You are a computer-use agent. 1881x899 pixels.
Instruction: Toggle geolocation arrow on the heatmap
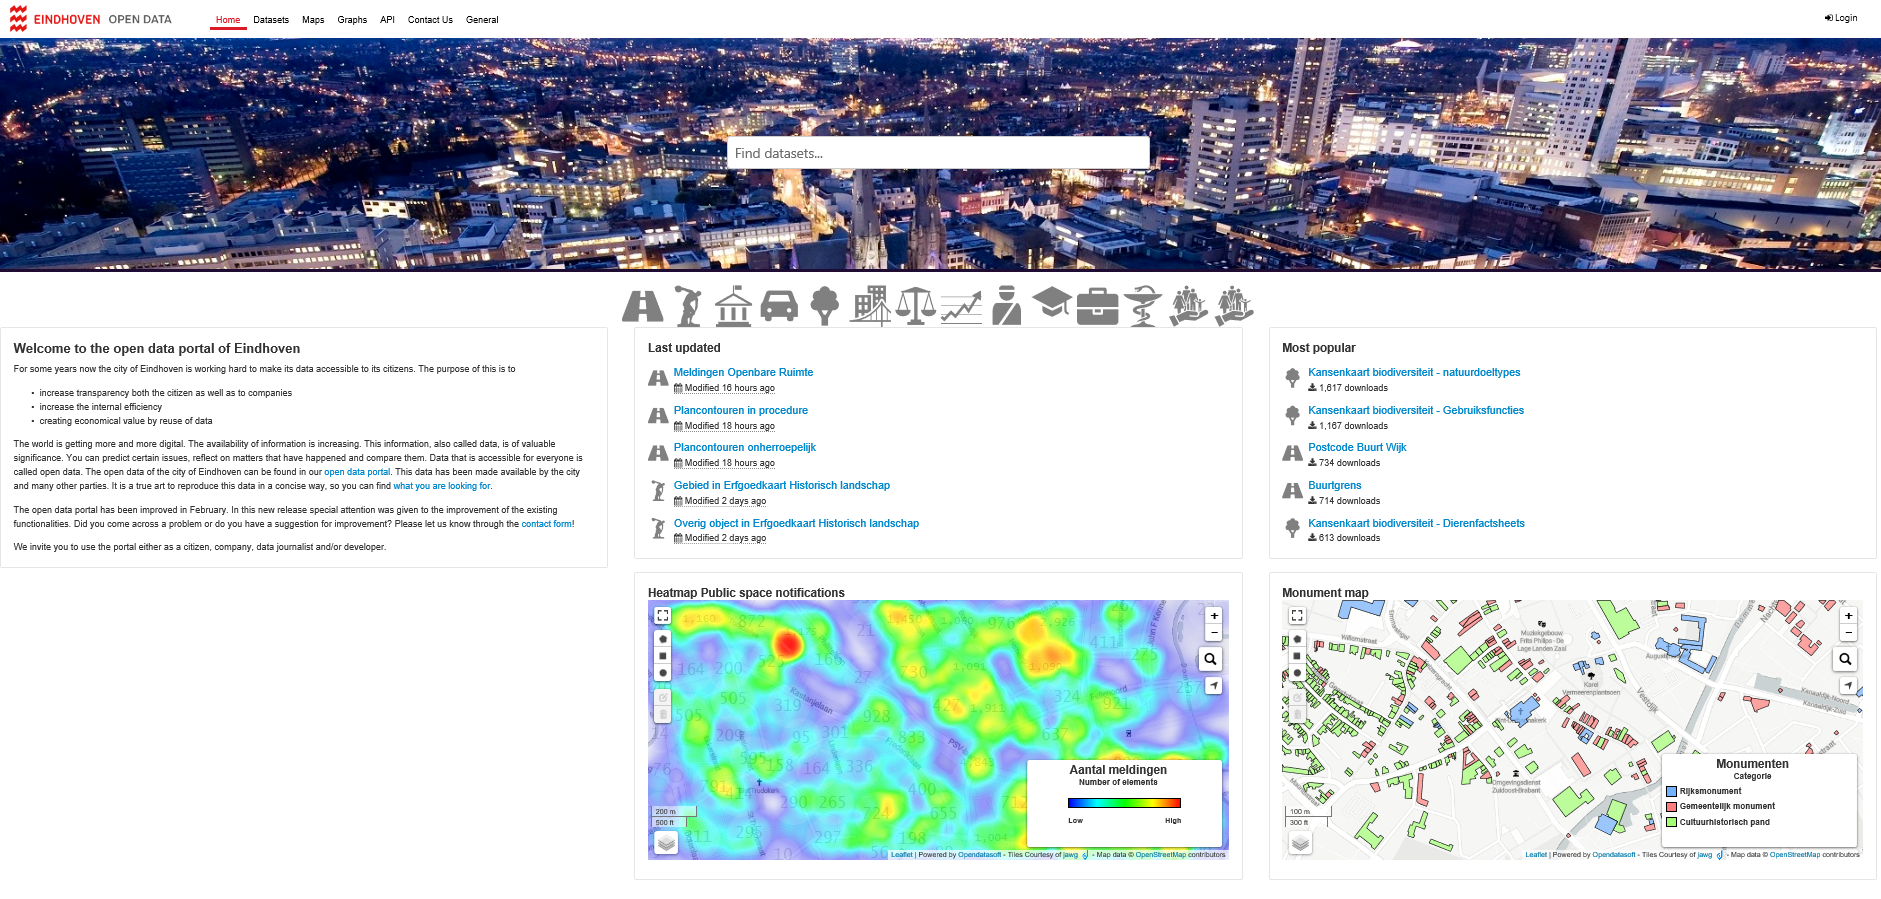coord(1212,686)
